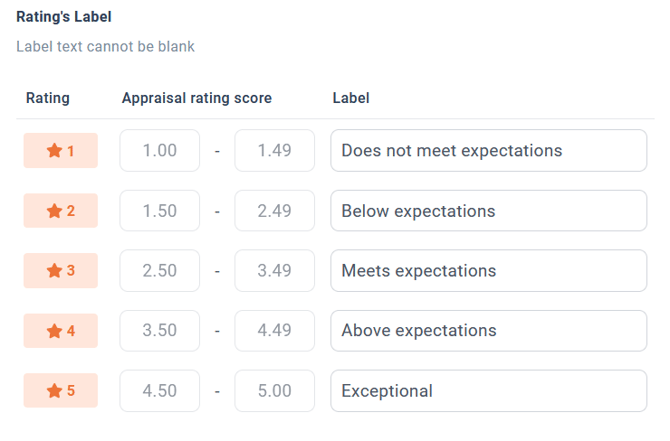Edit the 'Meets expectations' label field
Image resolution: width=670 pixels, height=441 pixels.
click(x=488, y=270)
